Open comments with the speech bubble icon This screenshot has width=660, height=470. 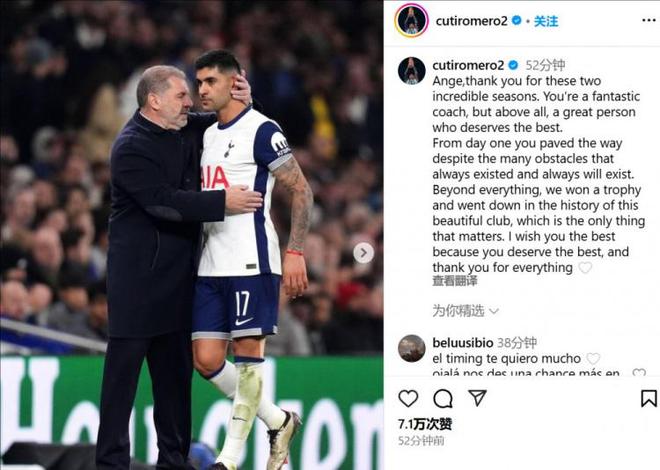443,398
